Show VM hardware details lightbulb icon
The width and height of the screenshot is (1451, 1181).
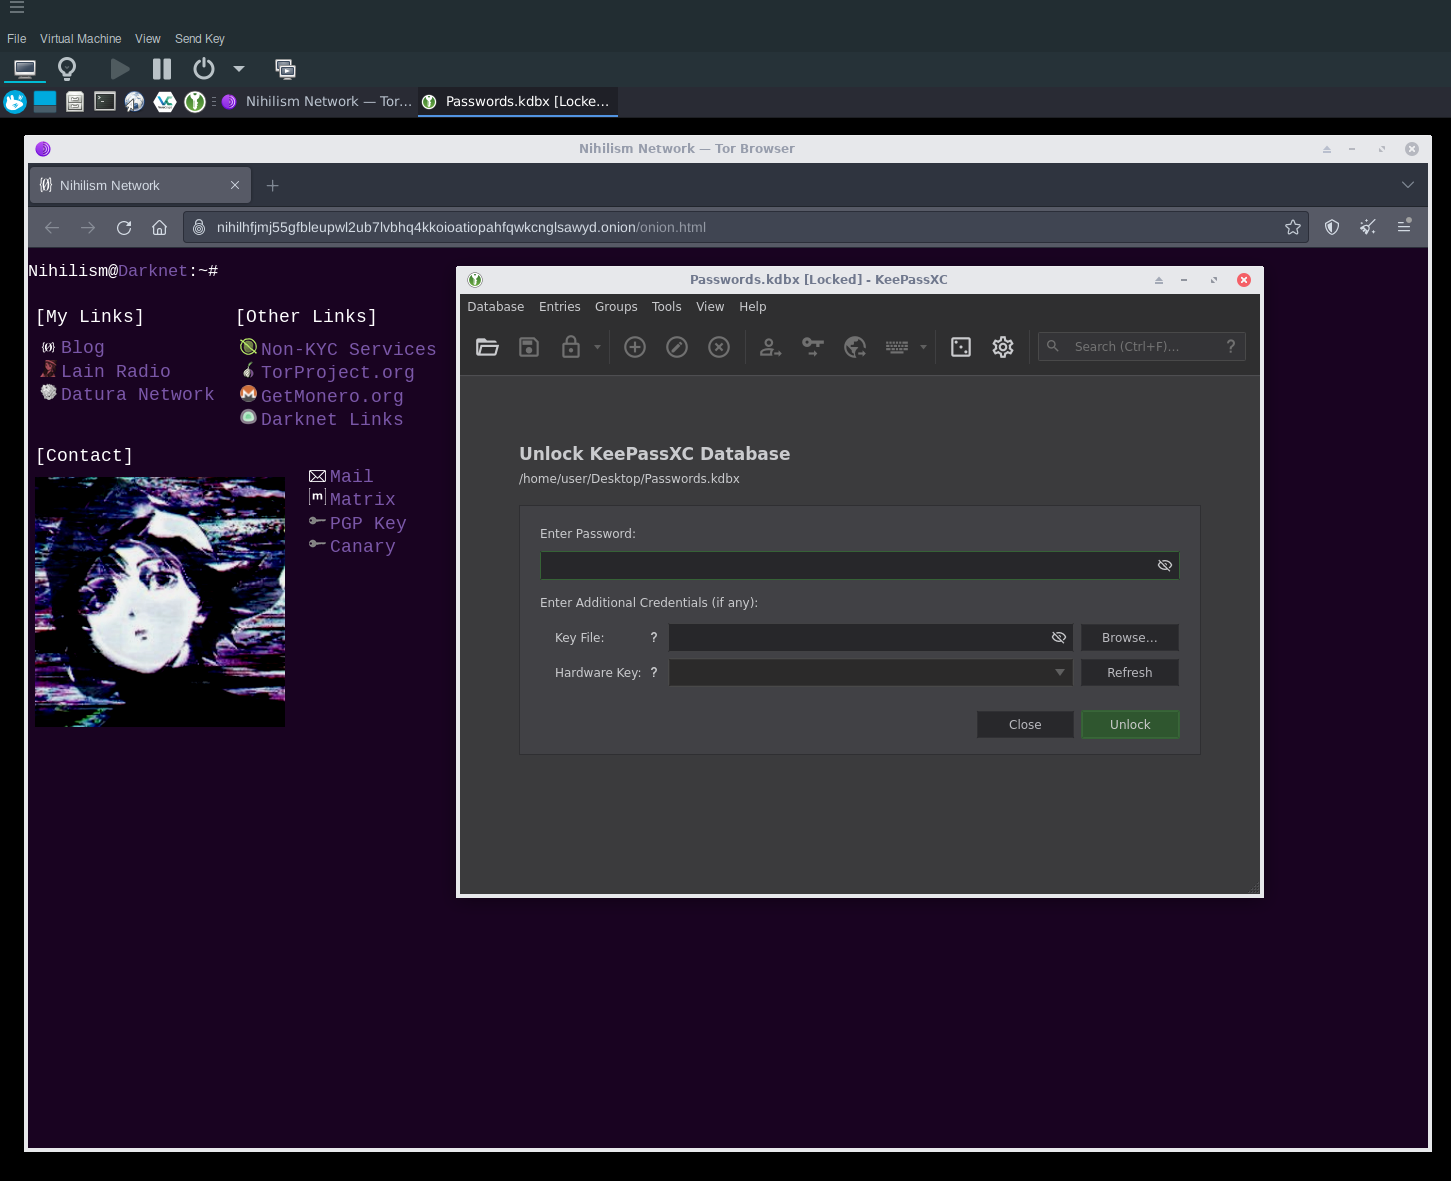tap(67, 69)
